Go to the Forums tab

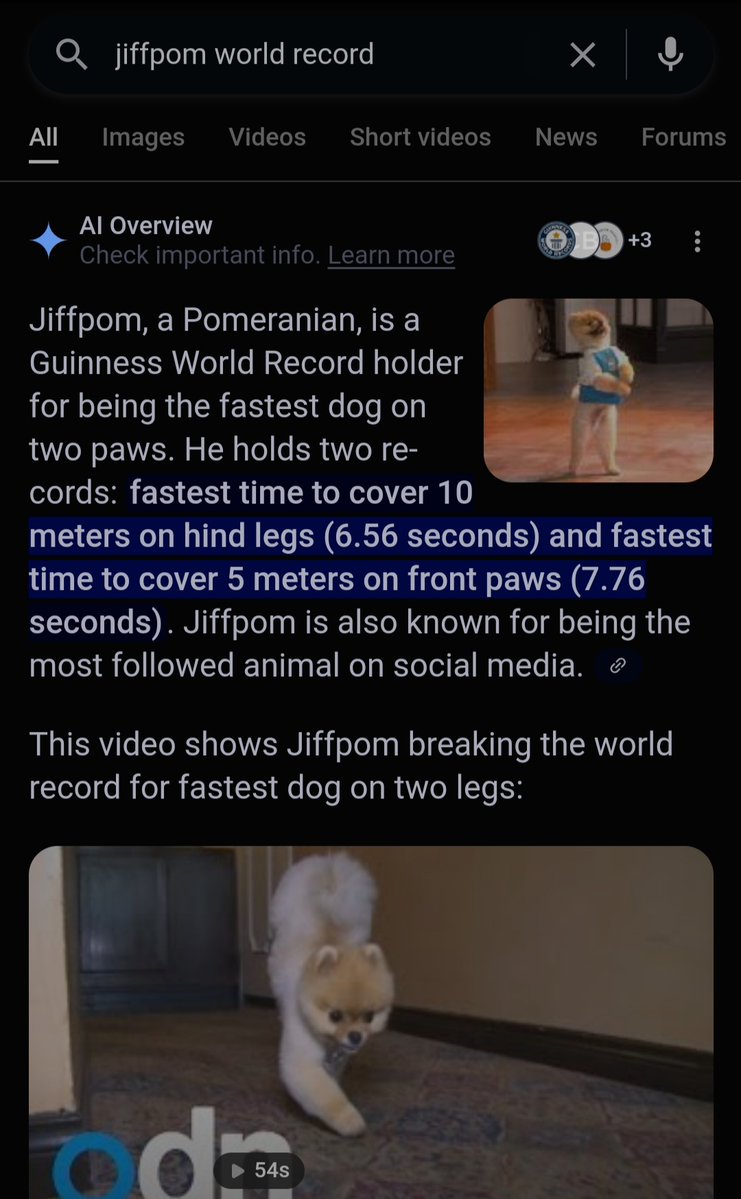click(x=683, y=137)
